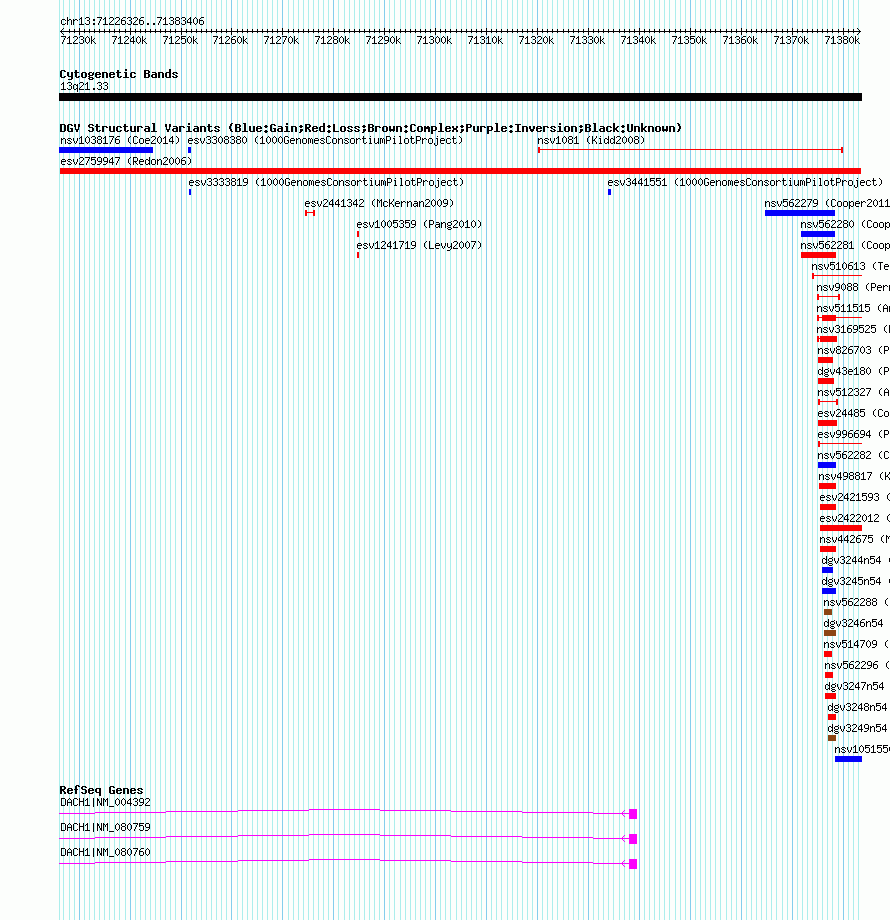Open variant esv24485 label
The image size is (890, 920).
coord(854,414)
